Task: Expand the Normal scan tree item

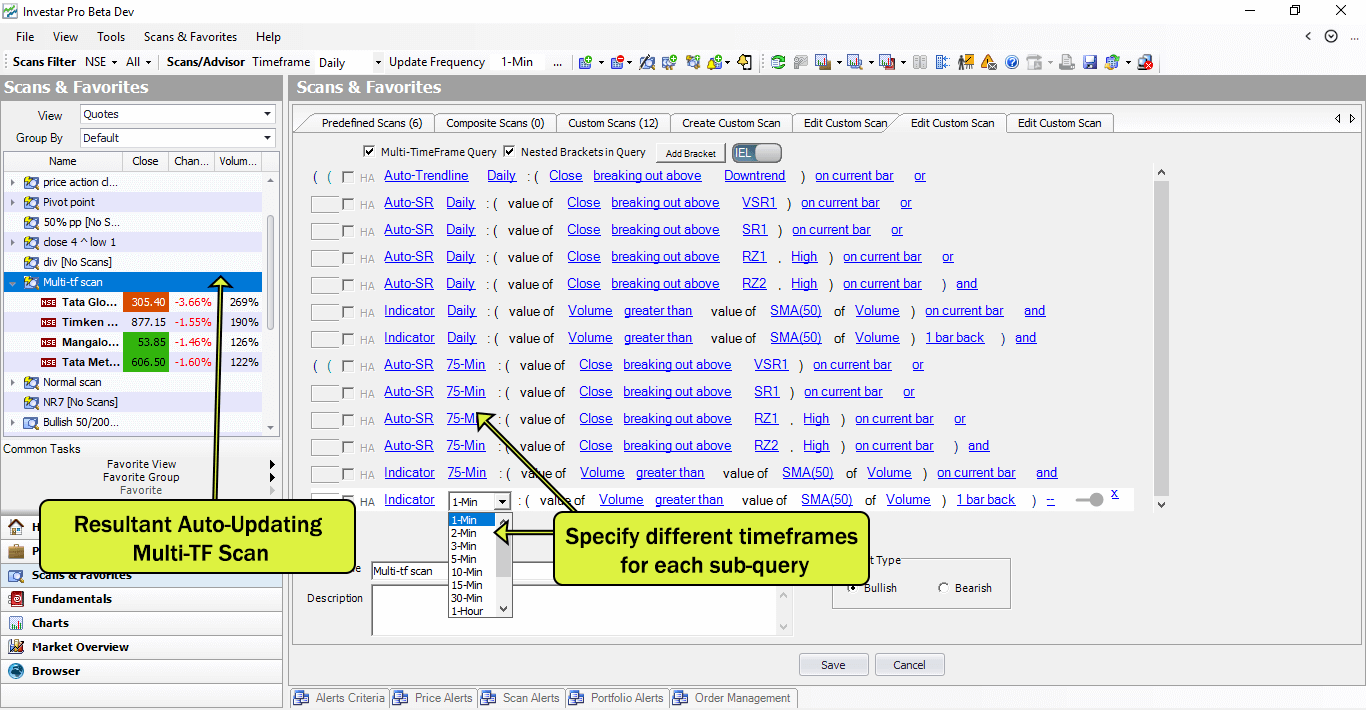Action: pyautogui.click(x=13, y=382)
